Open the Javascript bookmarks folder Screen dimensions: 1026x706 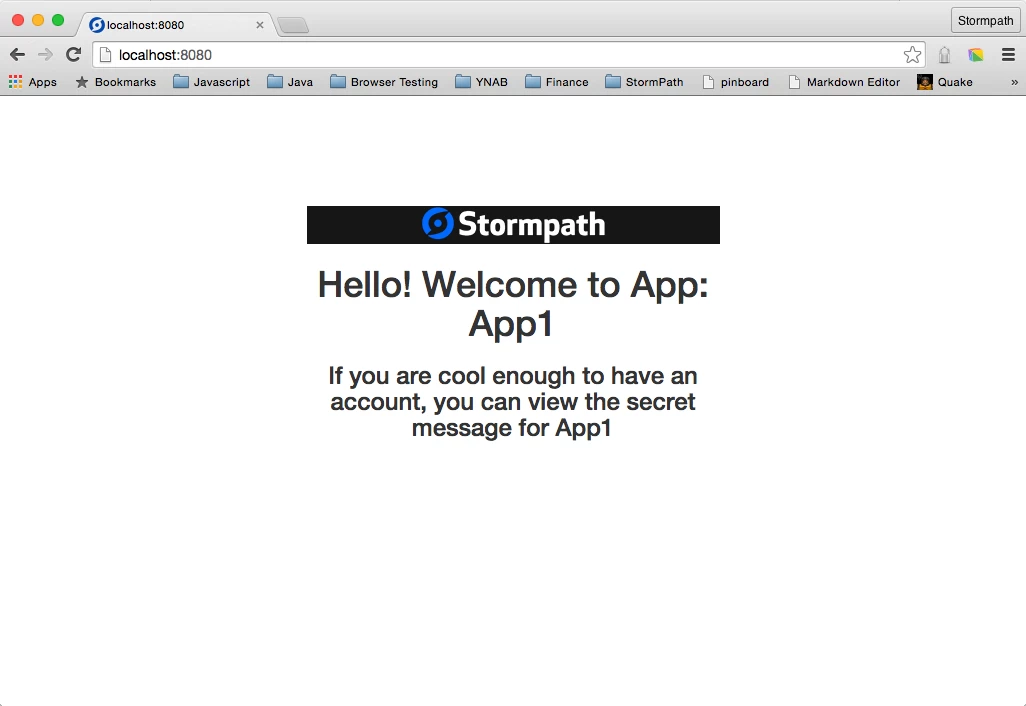tap(211, 82)
